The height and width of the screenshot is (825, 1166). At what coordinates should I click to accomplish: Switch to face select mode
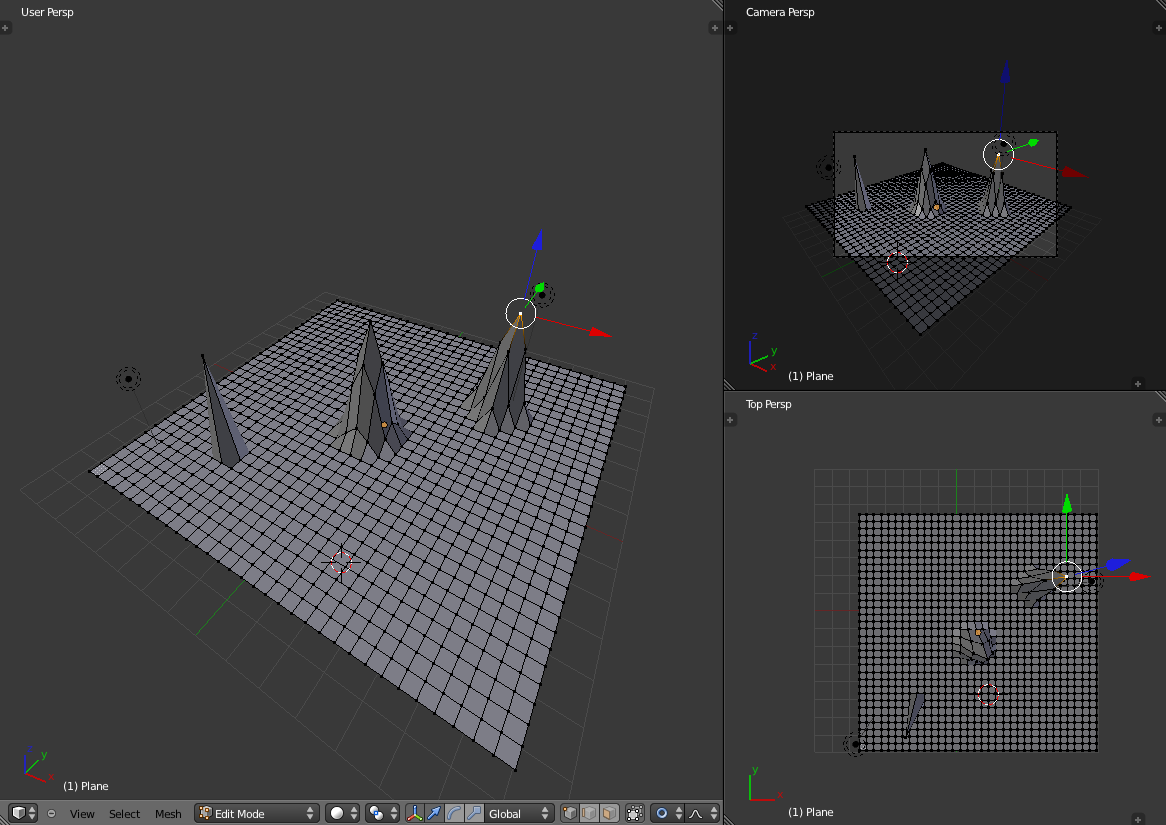(x=608, y=813)
